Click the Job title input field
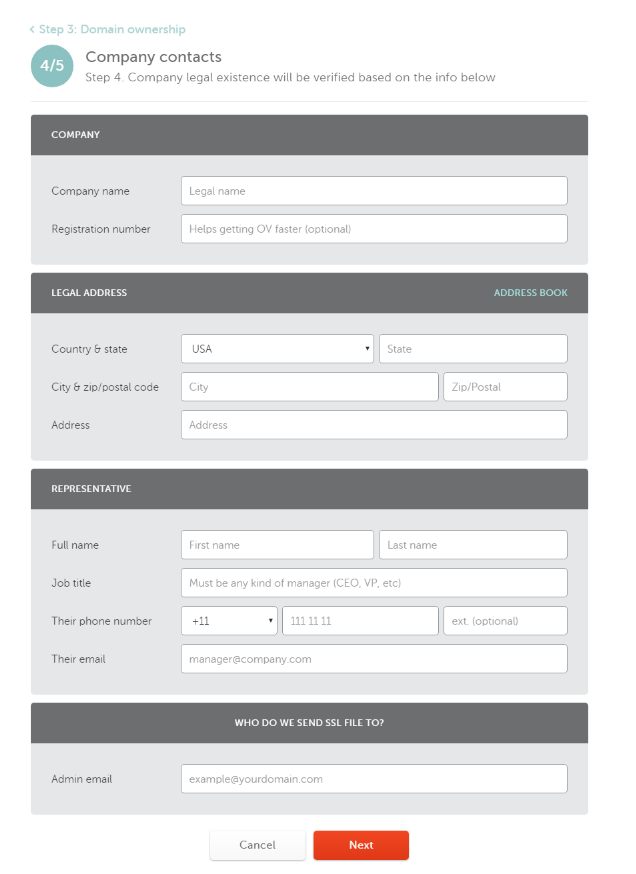Screen dimensions: 636x874 point(374,583)
